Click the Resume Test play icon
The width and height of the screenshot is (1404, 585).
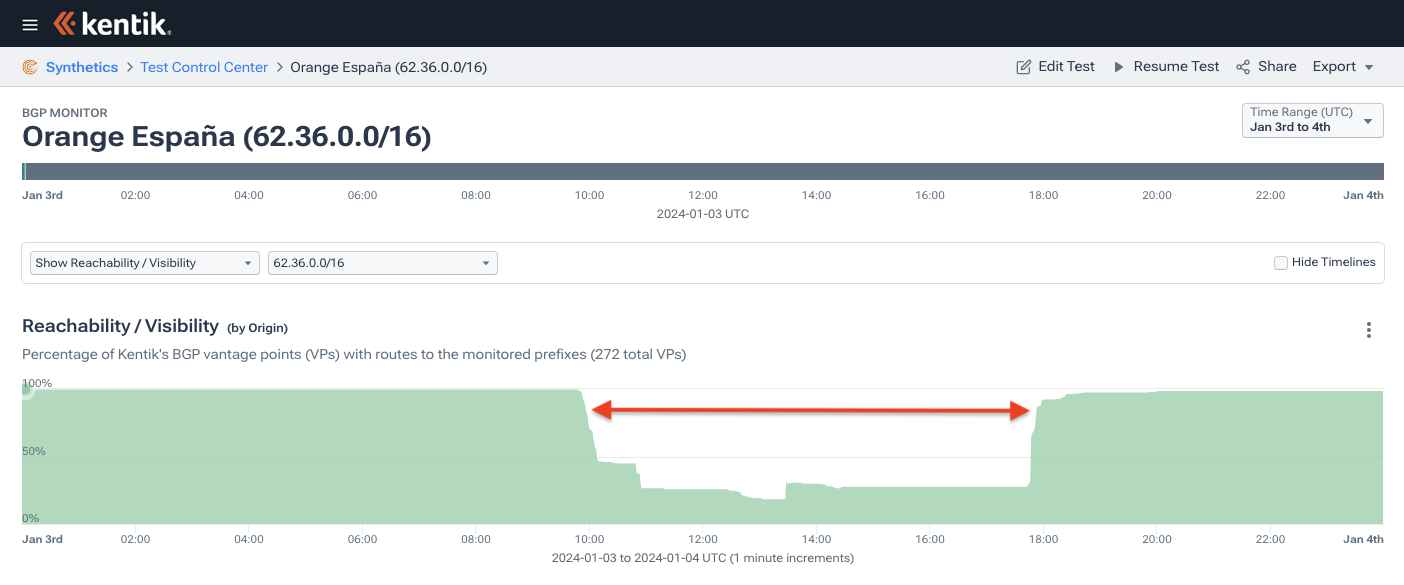point(1119,67)
